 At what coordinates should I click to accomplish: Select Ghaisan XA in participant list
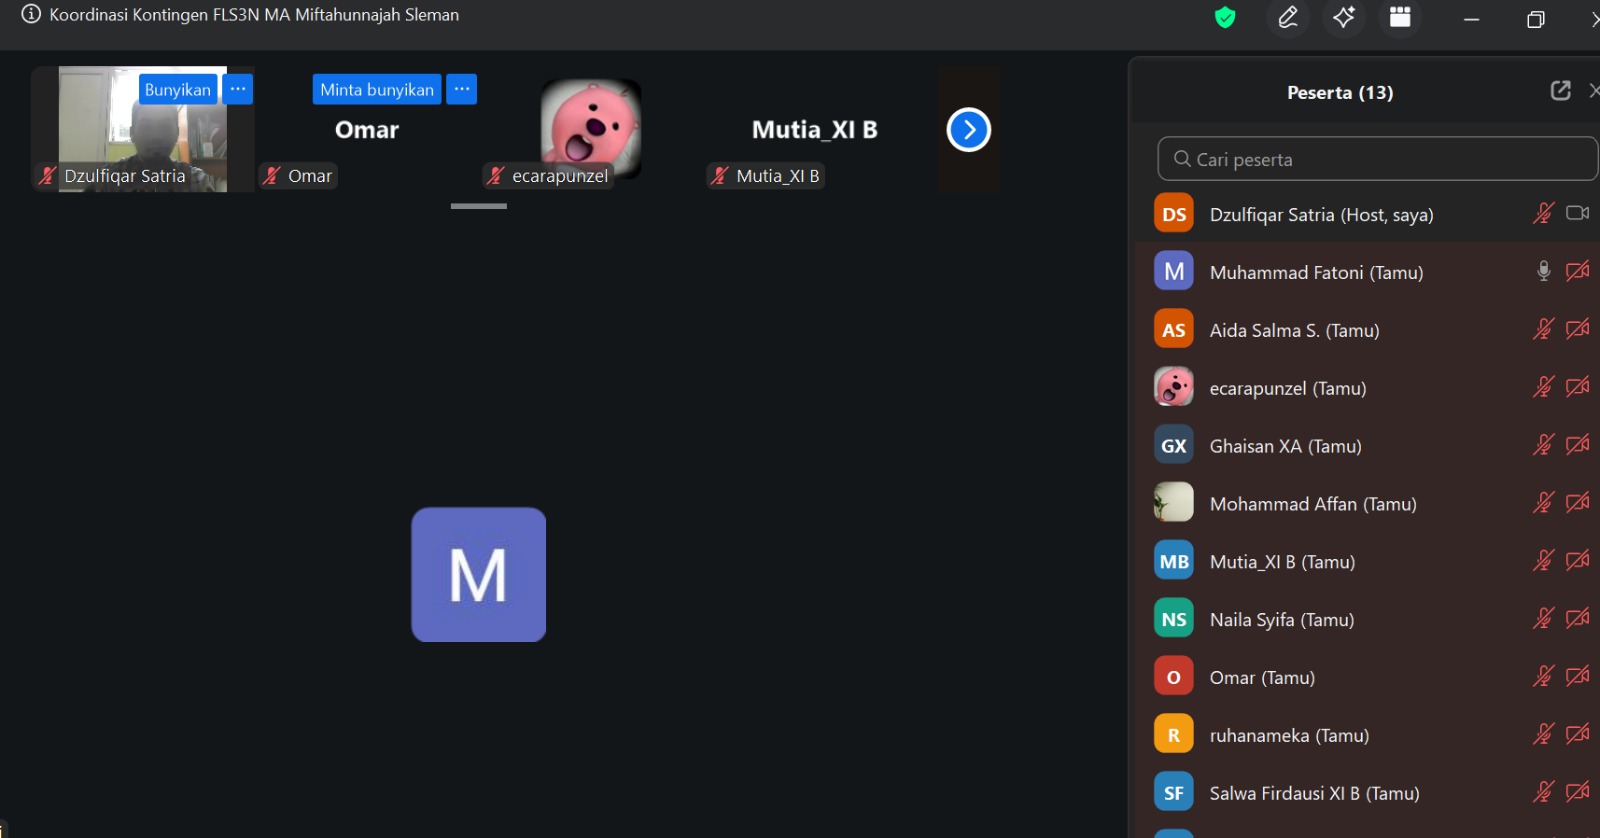(x=1285, y=446)
